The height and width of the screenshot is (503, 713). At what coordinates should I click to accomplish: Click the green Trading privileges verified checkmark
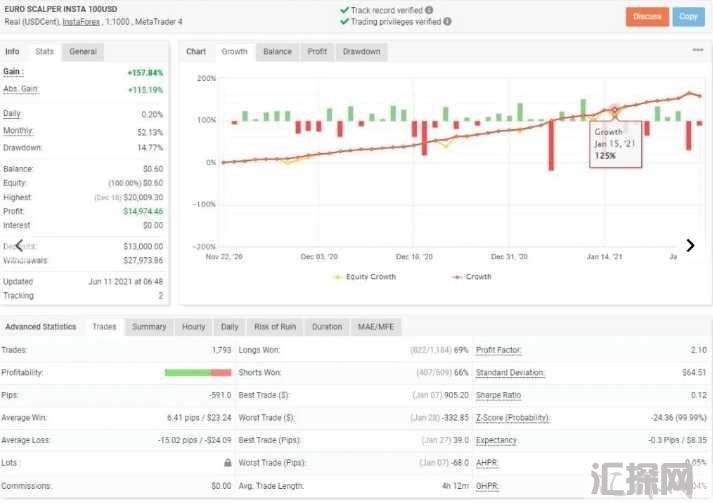click(344, 21)
